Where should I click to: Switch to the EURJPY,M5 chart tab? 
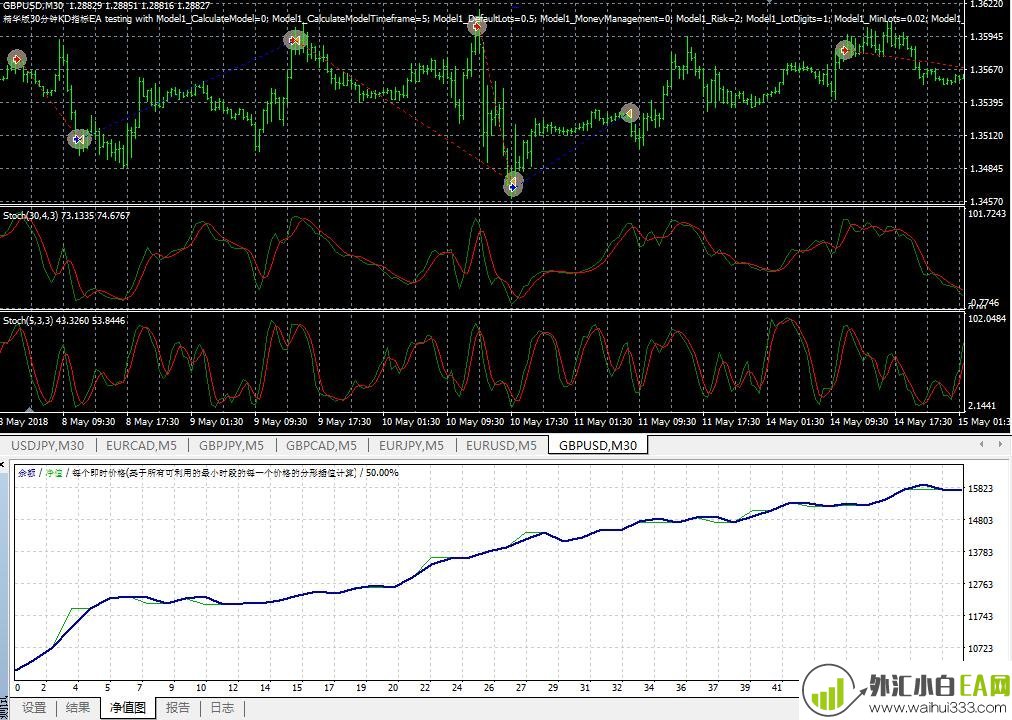click(411, 445)
